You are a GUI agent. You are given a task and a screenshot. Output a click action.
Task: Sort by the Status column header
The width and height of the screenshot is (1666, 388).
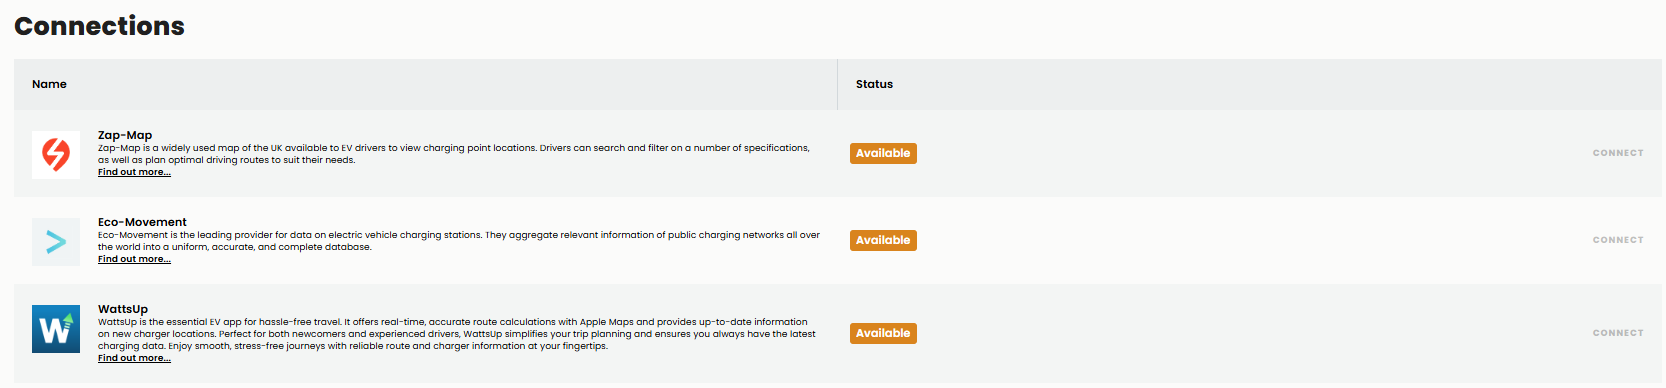tap(874, 84)
